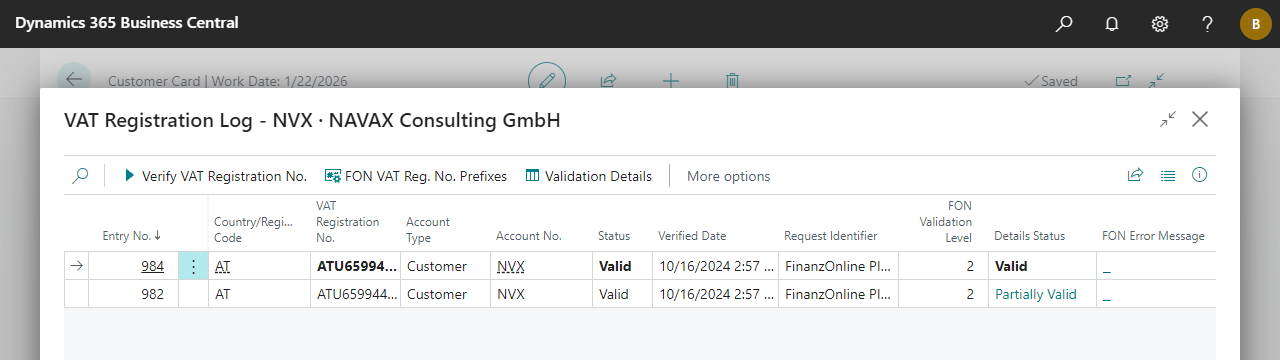The width and height of the screenshot is (1280, 360).
Task: Show more options for entry 984
Action: click(194, 266)
